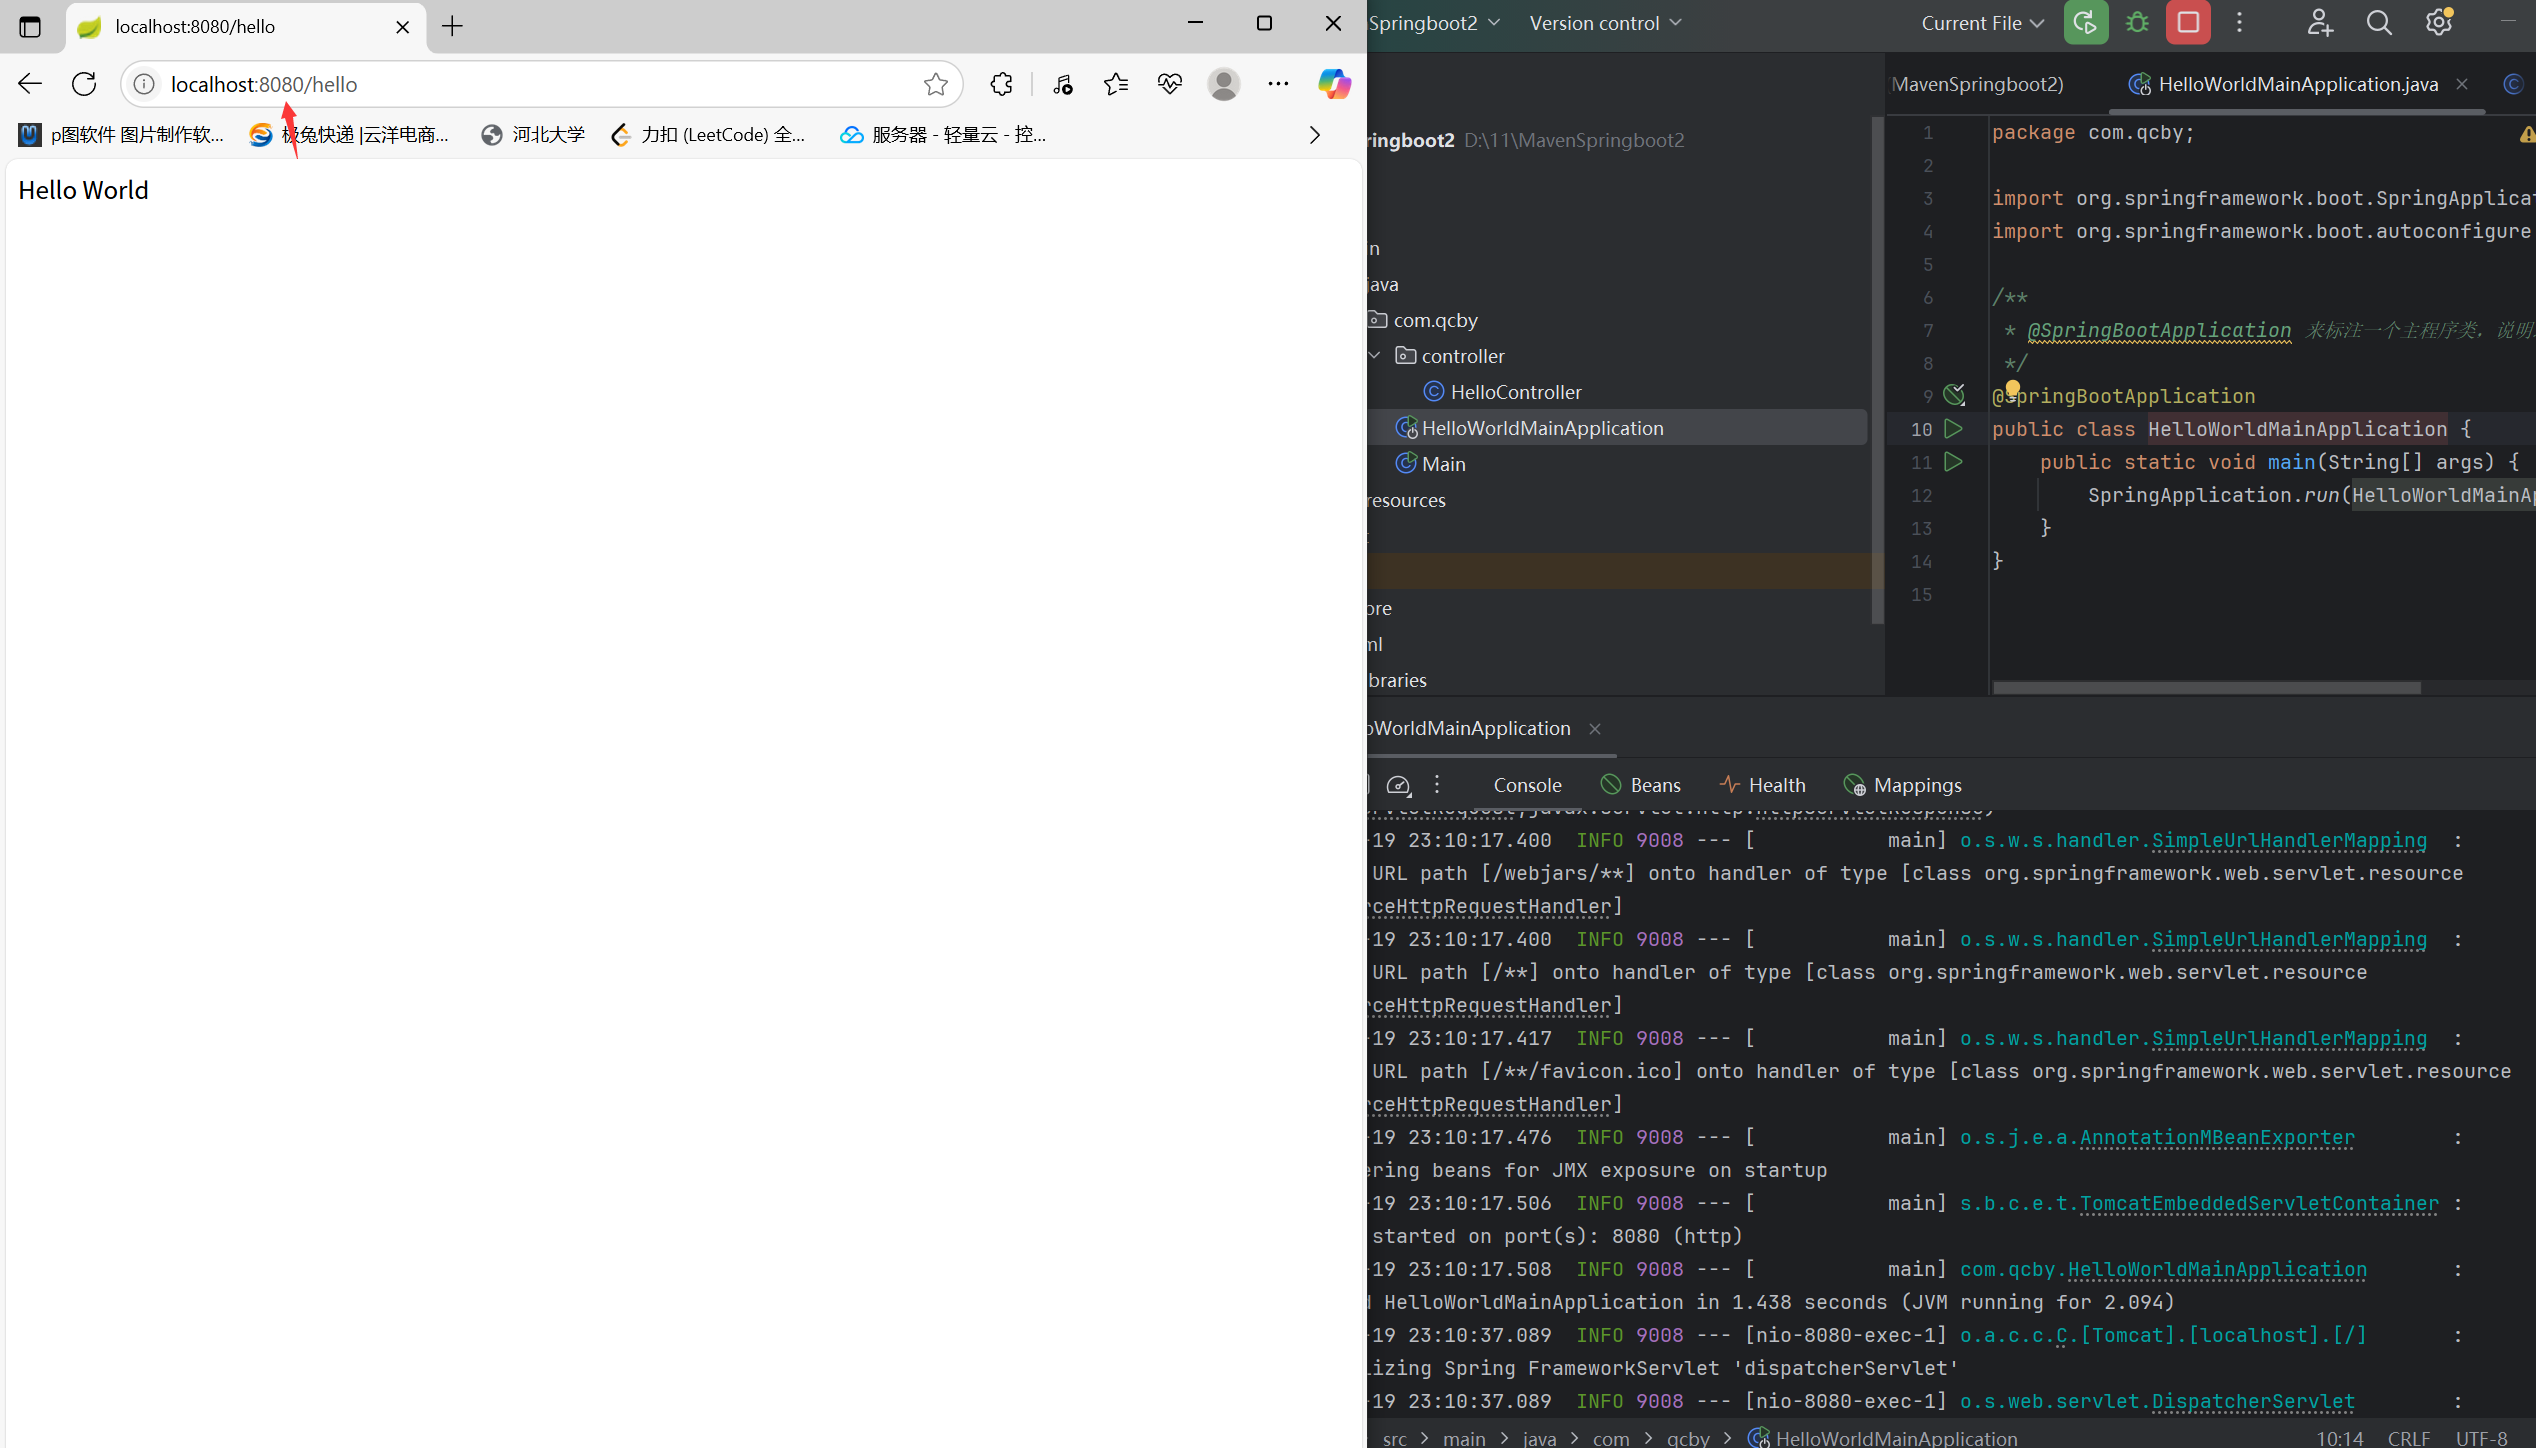2536x1448 pixels.
Task: Rerun the application in IntelliJ toolbar
Action: coord(2086,23)
